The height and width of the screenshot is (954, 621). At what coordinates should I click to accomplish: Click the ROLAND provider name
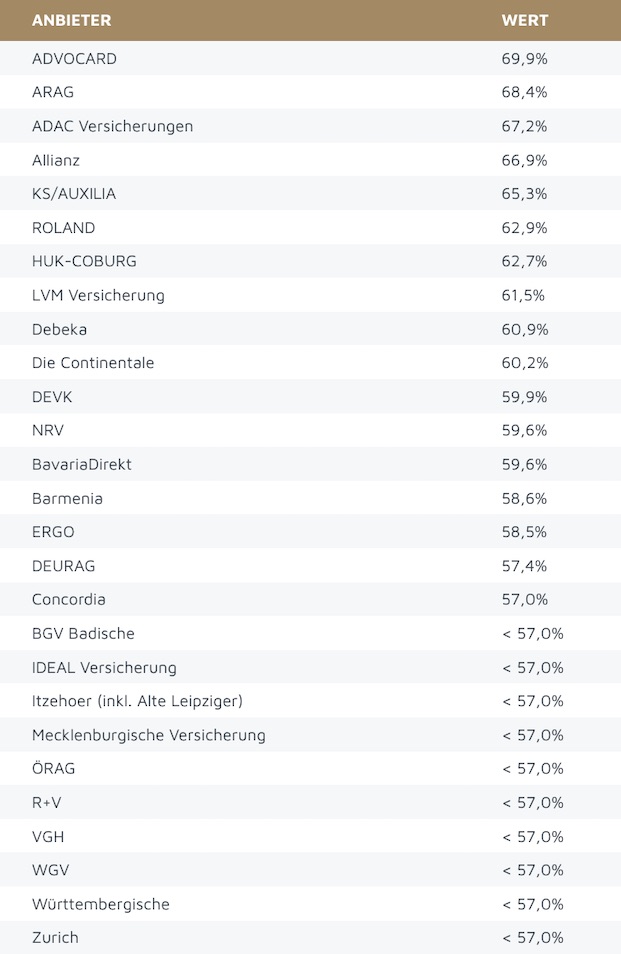[x=64, y=228]
